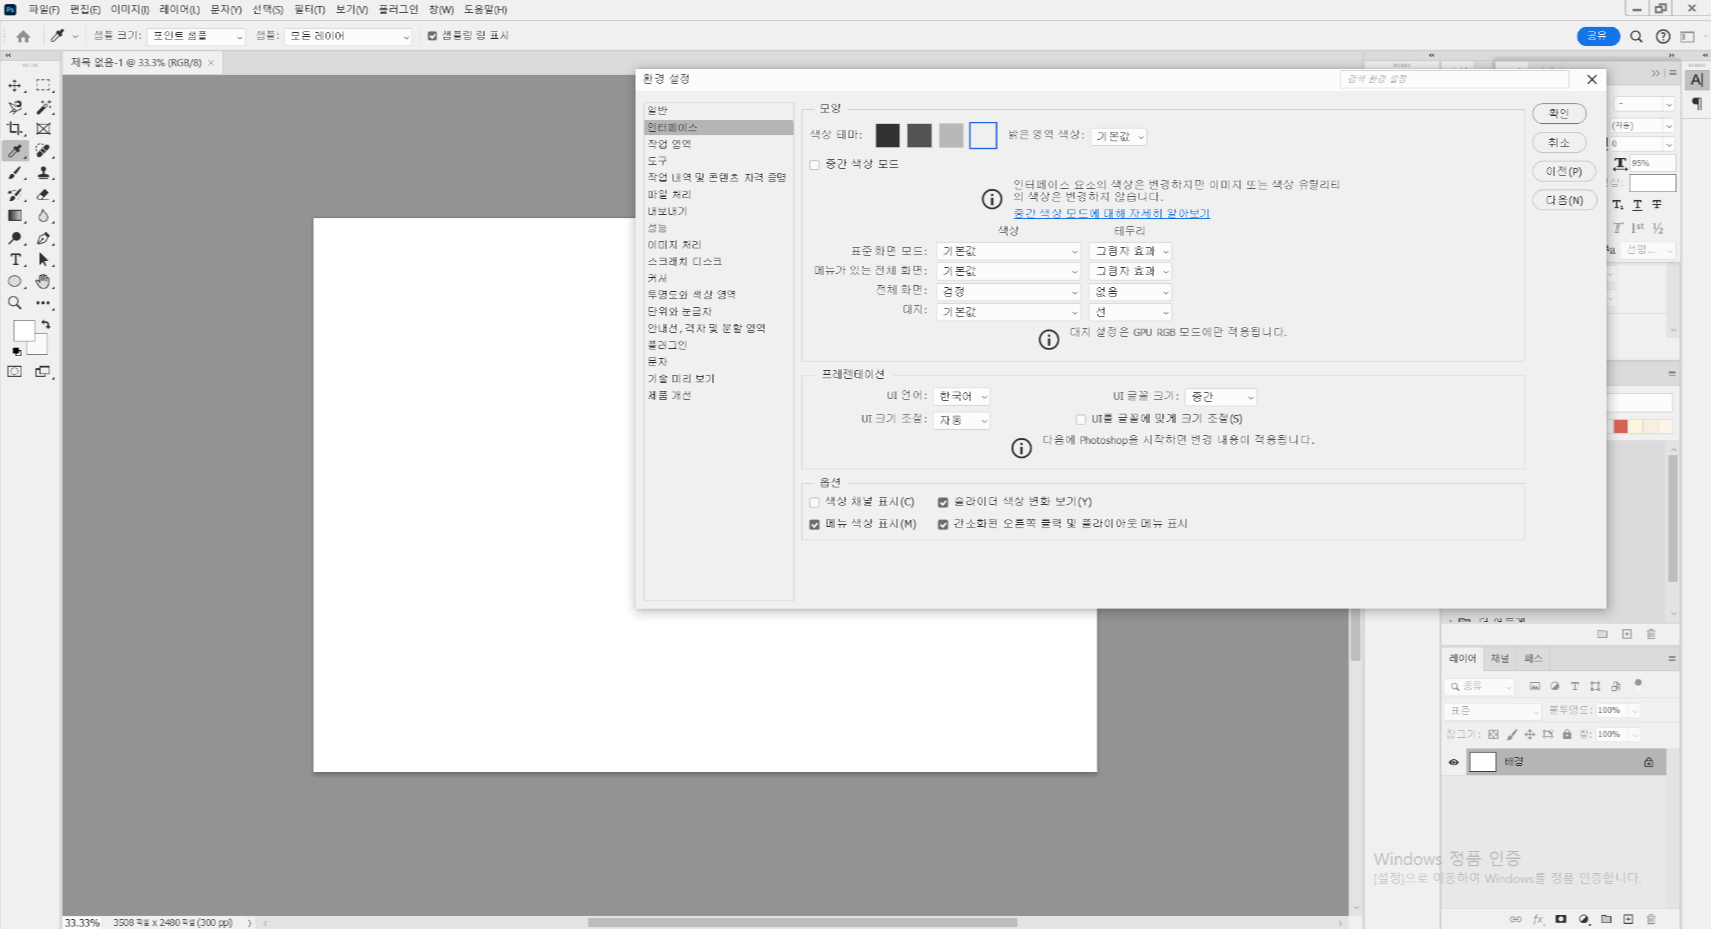Viewport: 1711px width, 929px height.
Task: Select the Rectangular Marquee tool
Action: [x=43, y=86]
